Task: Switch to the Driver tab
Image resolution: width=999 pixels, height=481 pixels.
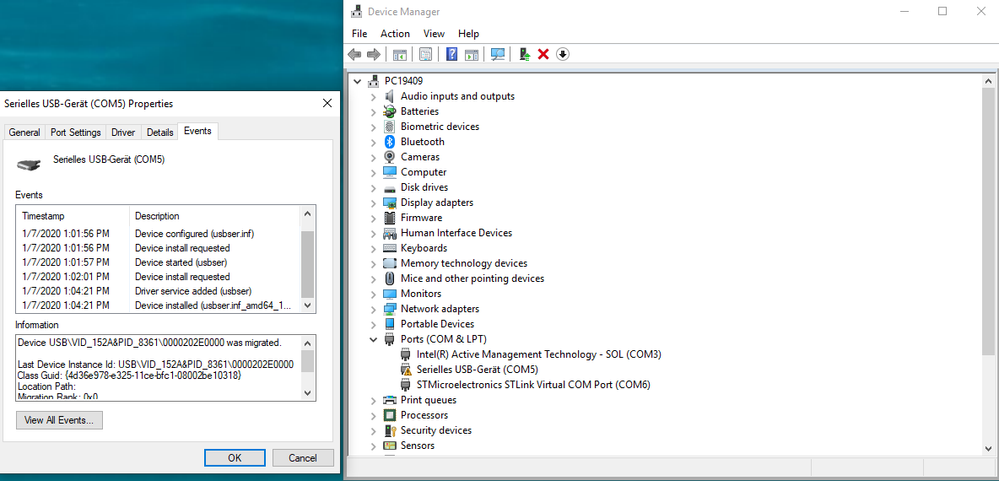Action: pos(123,133)
